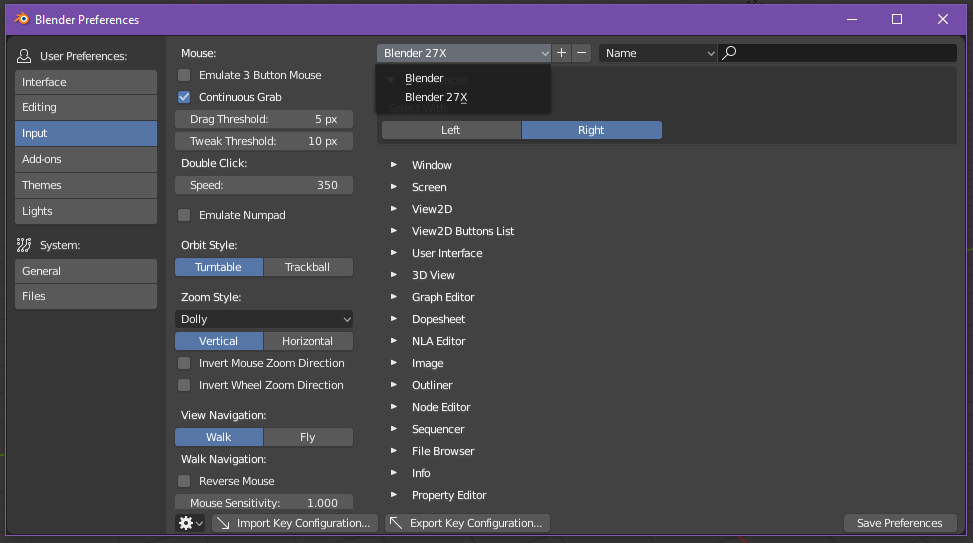Enable Invert Wheel Zoom Direction
973x543 pixels.
coord(184,385)
